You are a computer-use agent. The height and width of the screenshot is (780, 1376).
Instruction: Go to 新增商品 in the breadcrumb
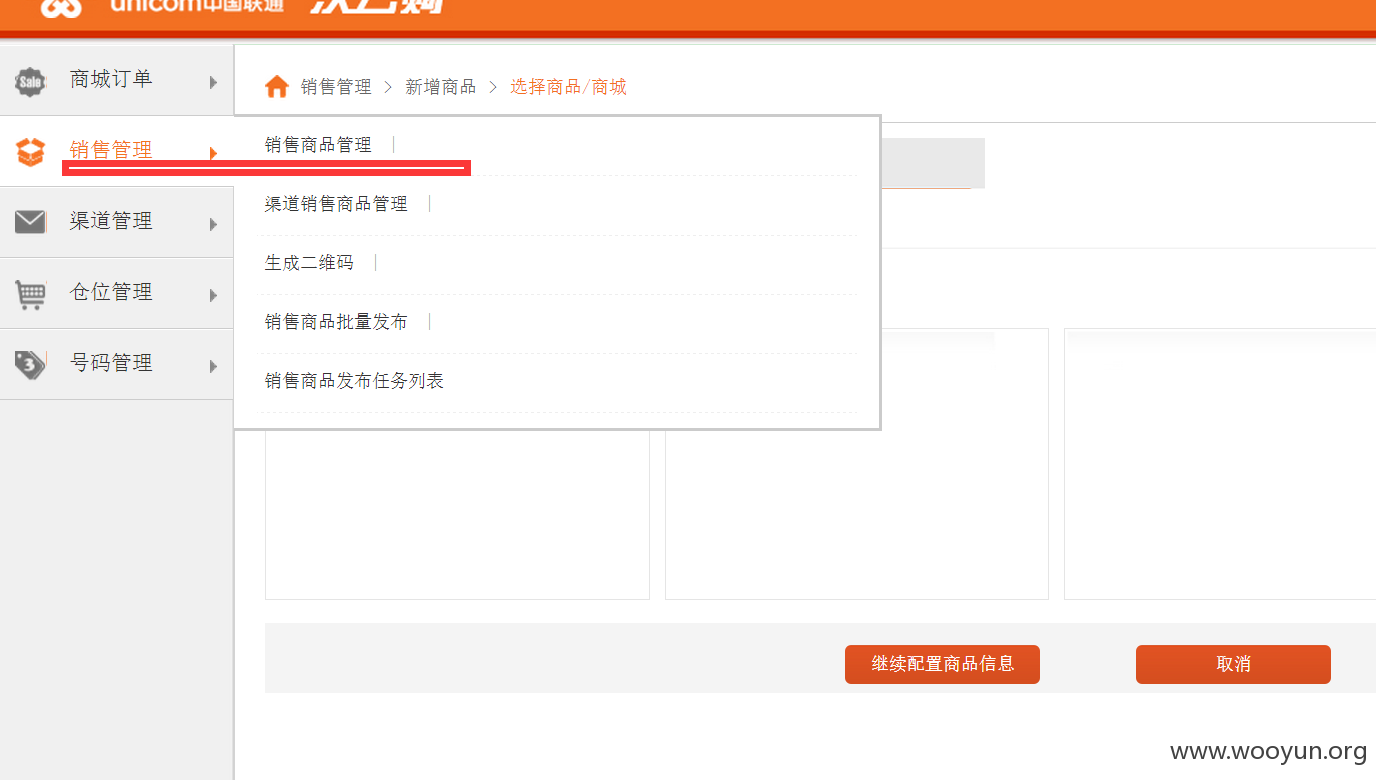click(440, 87)
